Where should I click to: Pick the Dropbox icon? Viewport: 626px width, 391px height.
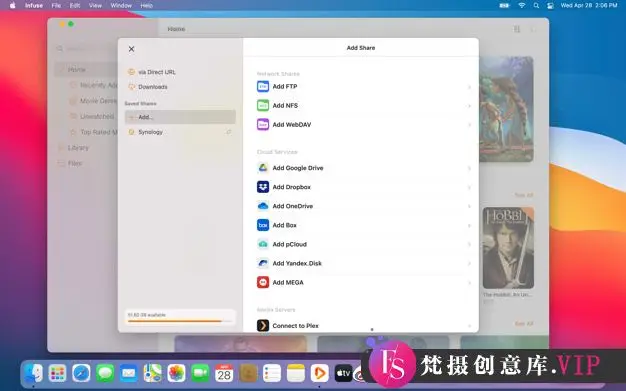[x=263, y=187]
